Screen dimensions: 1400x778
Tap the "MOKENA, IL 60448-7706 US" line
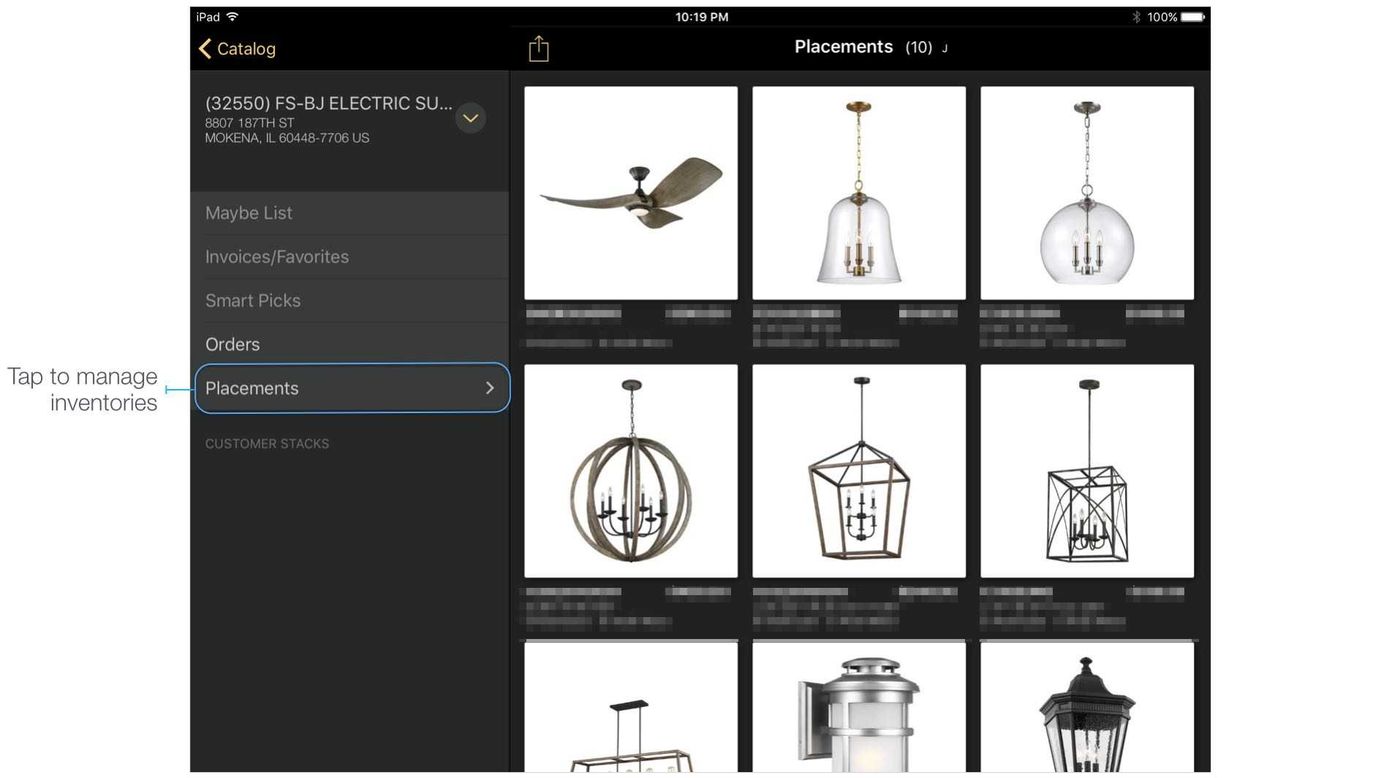pos(287,138)
